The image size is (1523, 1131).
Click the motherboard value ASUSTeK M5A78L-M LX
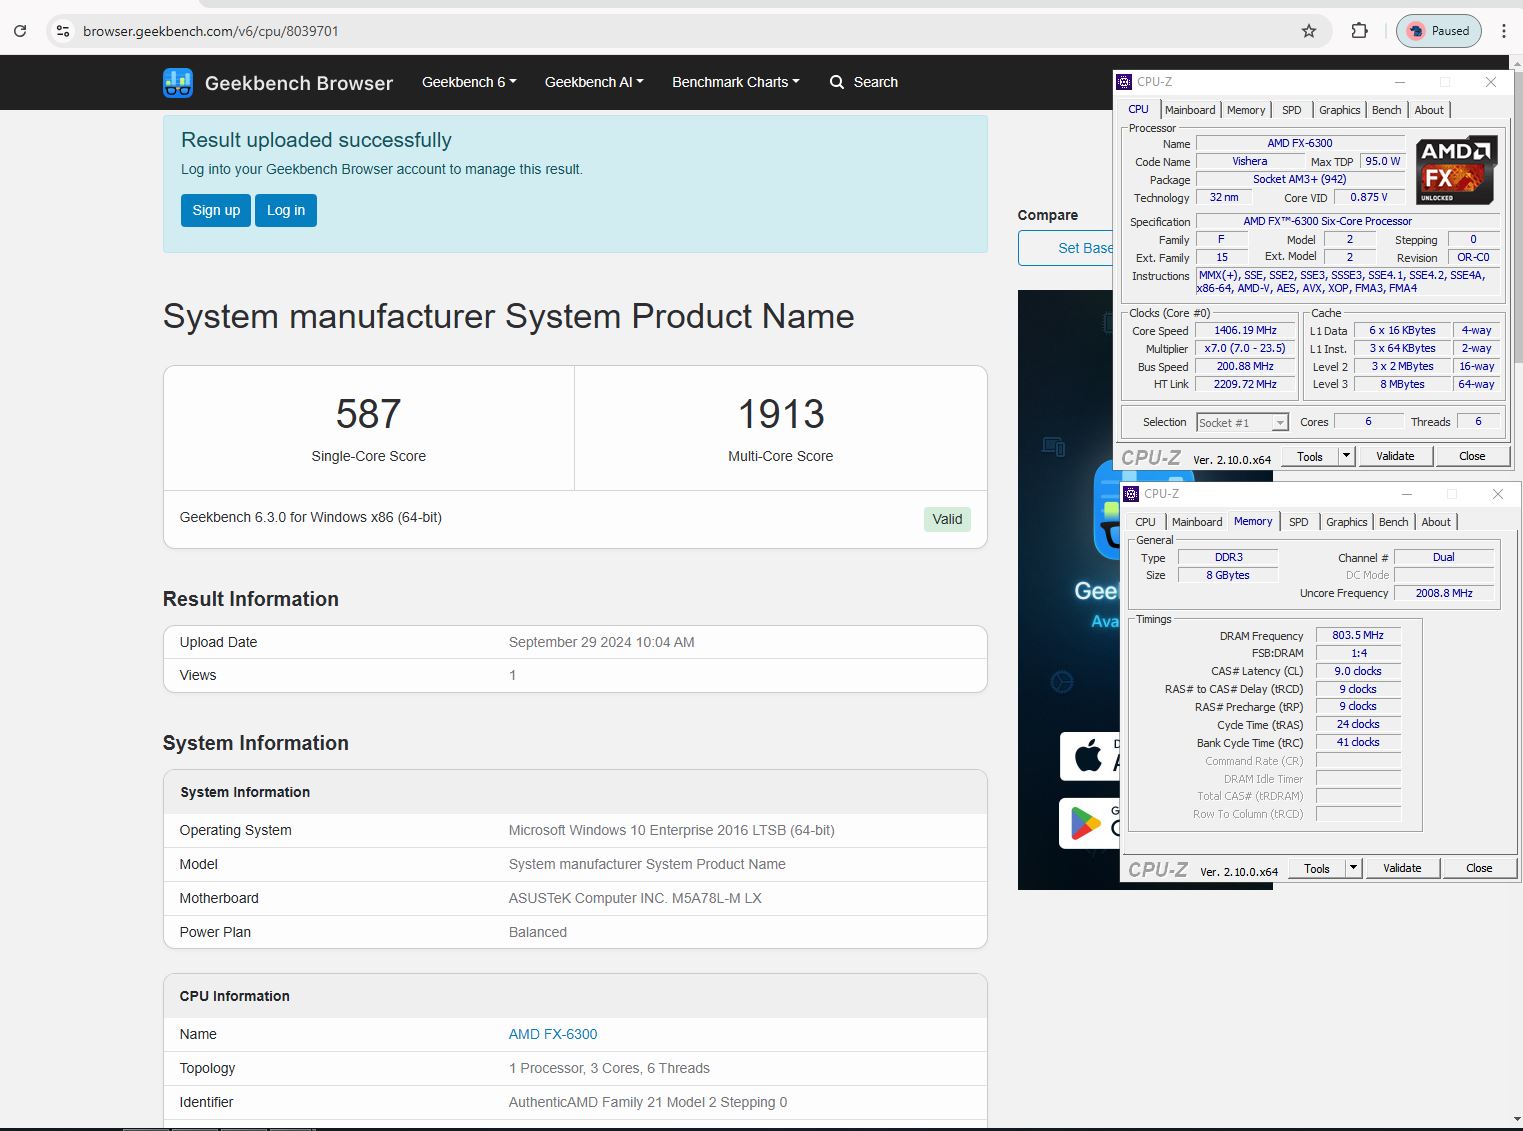(x=635, y=898)
